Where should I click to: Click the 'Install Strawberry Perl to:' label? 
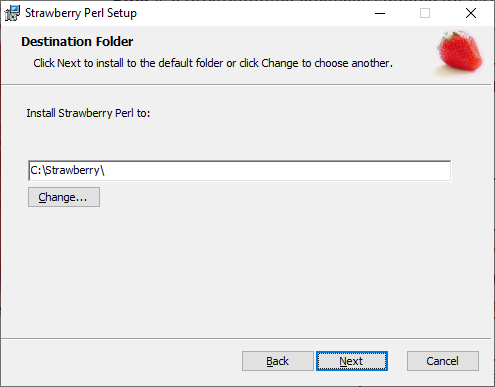(88, 113)
